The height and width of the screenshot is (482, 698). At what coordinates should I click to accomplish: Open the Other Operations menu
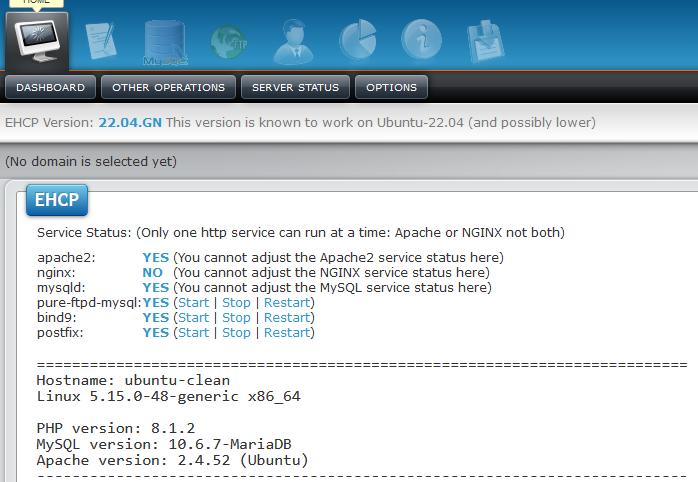point(169,88)
